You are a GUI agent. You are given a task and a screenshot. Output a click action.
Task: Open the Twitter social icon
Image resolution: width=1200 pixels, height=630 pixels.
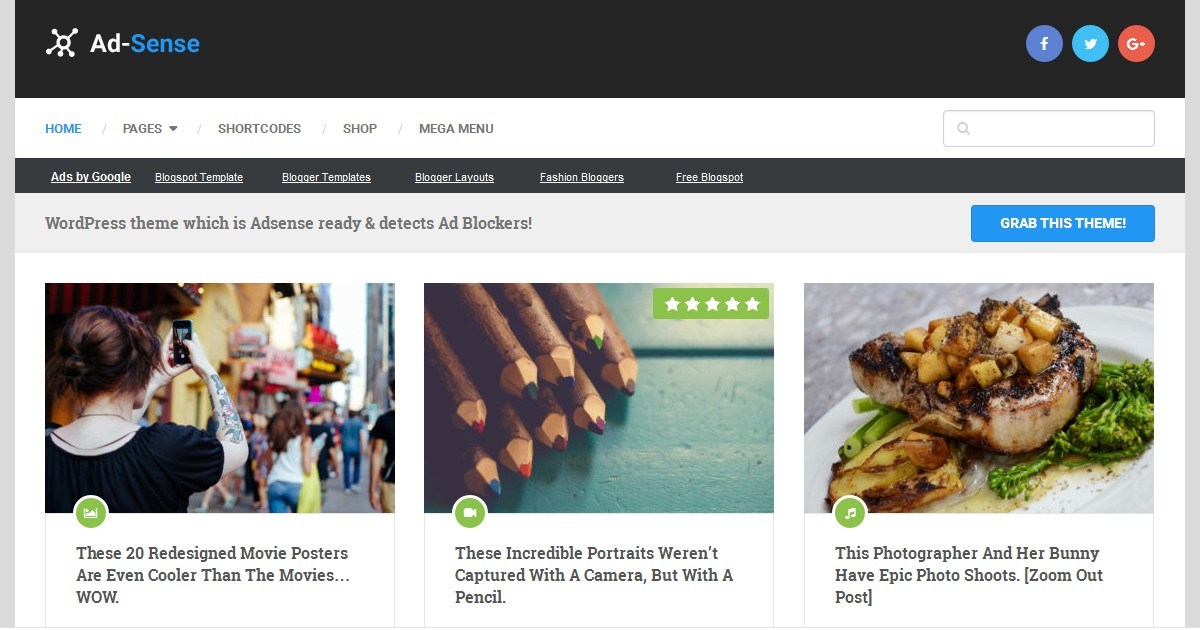tap(1090, 44)
